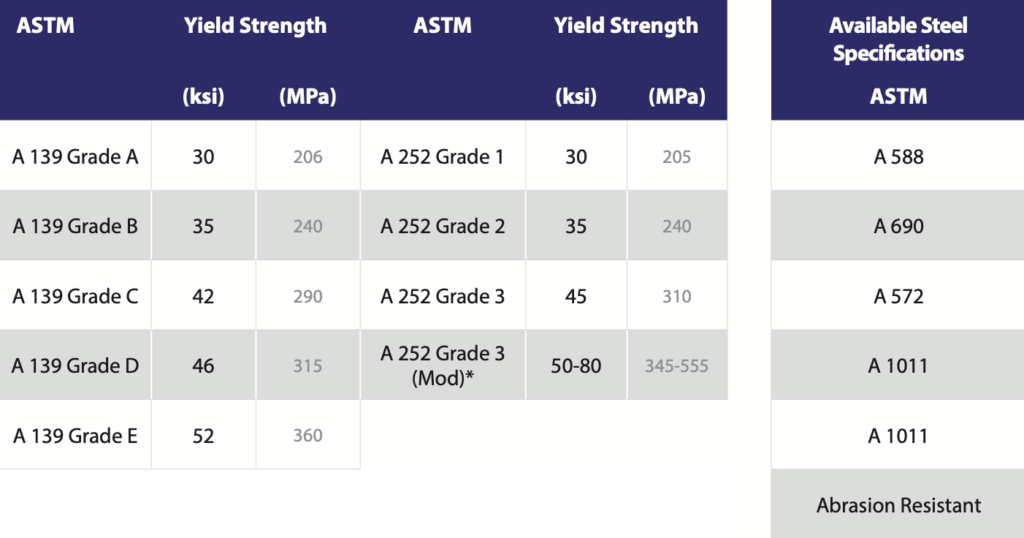
Task: Click the A 690 specification cell
Action: (898, 226)
